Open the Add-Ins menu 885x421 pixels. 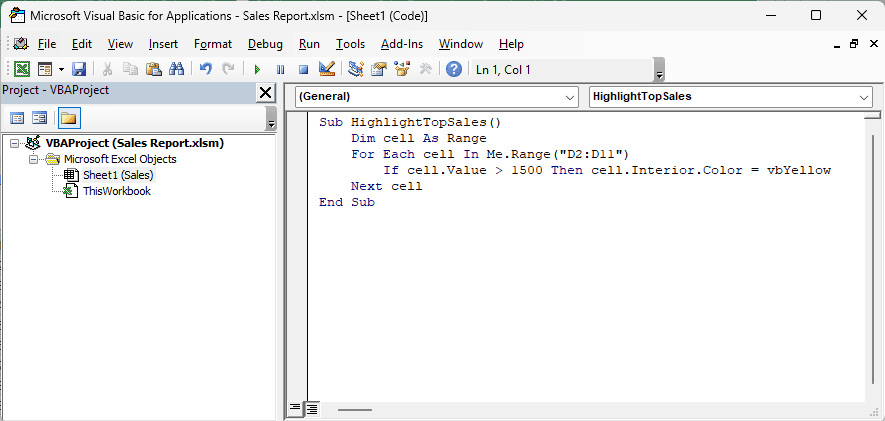click(x=402, y=44)
